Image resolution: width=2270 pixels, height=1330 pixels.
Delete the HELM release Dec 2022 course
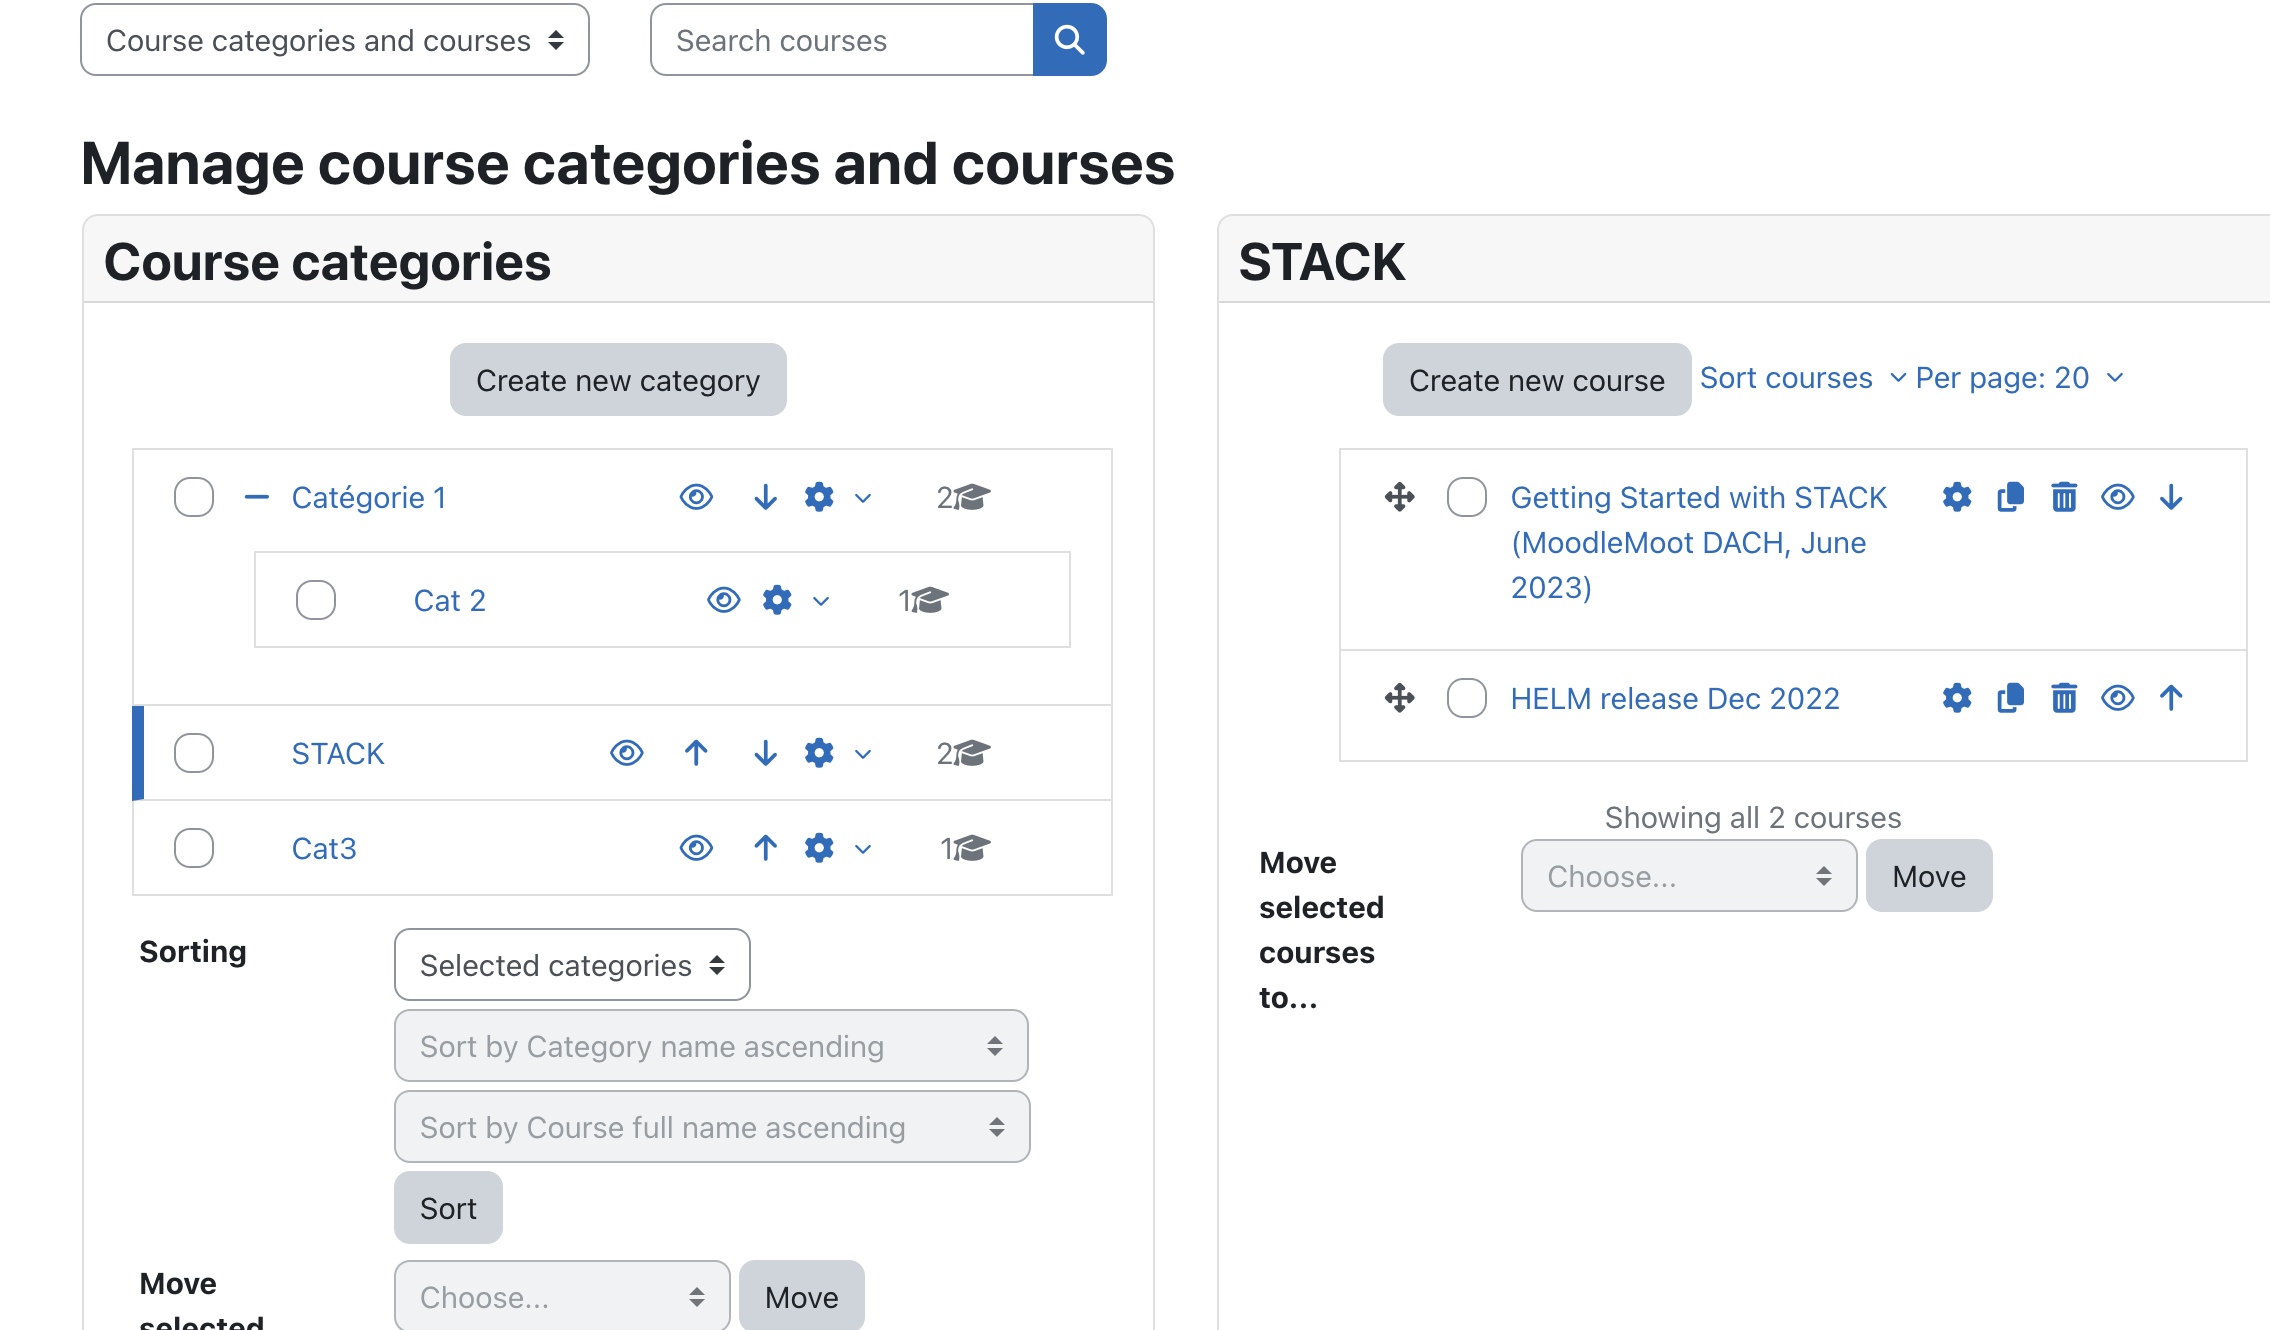click(x=2064, y=698)
